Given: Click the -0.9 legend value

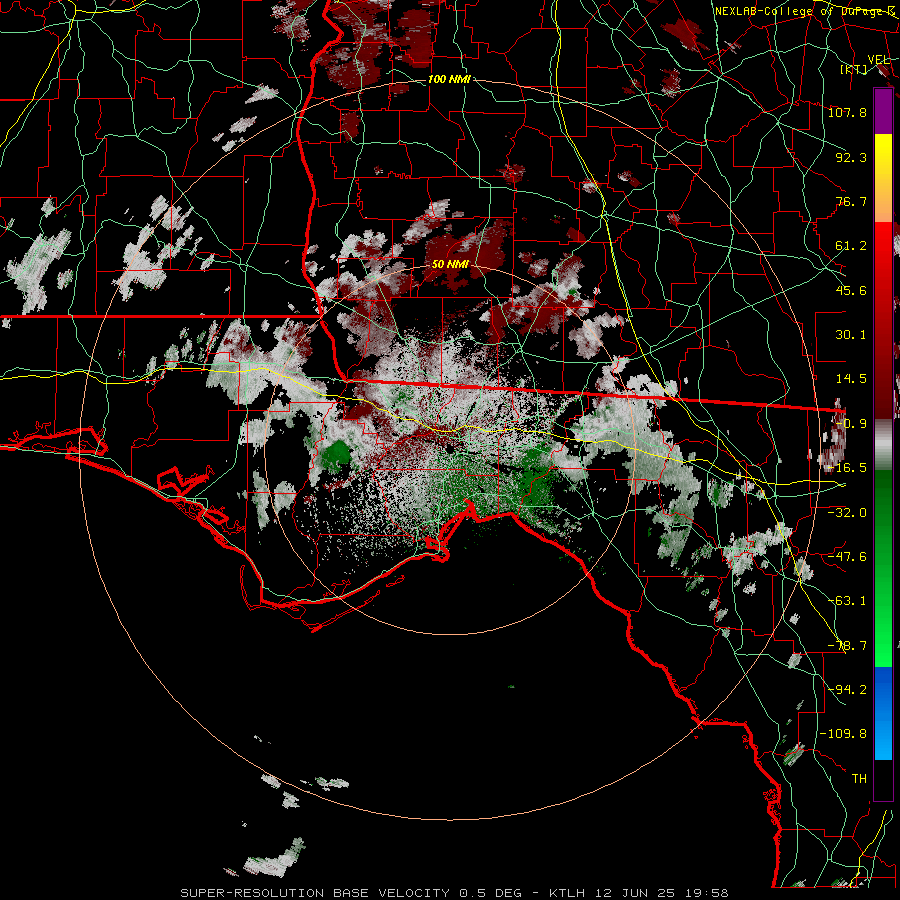Looking at the screenshot, I should [851, 424].
